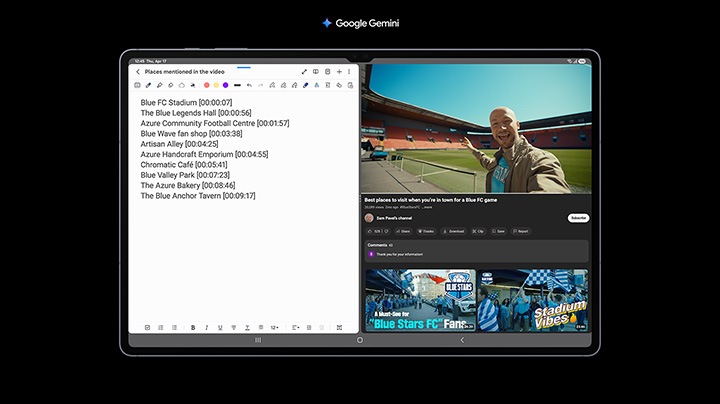
Task: Choose the purple pen color swatch
Action: pos(226,85)
